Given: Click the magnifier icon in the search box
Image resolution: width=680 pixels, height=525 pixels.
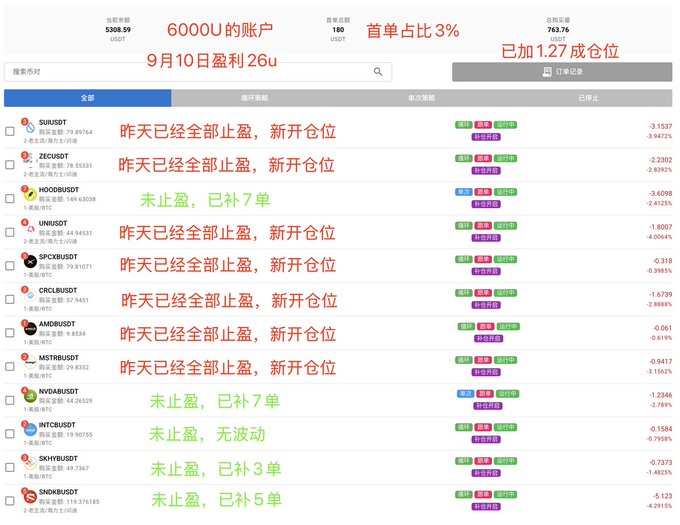Looking at the screenshot, I should pyautogui.click(x=378, y=72).
